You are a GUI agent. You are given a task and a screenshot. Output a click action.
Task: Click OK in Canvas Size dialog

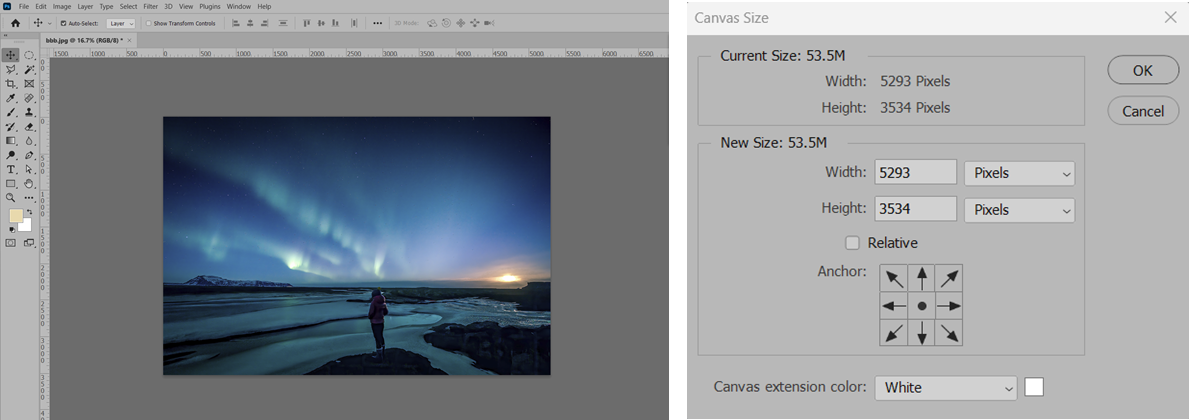point(1143,71)
